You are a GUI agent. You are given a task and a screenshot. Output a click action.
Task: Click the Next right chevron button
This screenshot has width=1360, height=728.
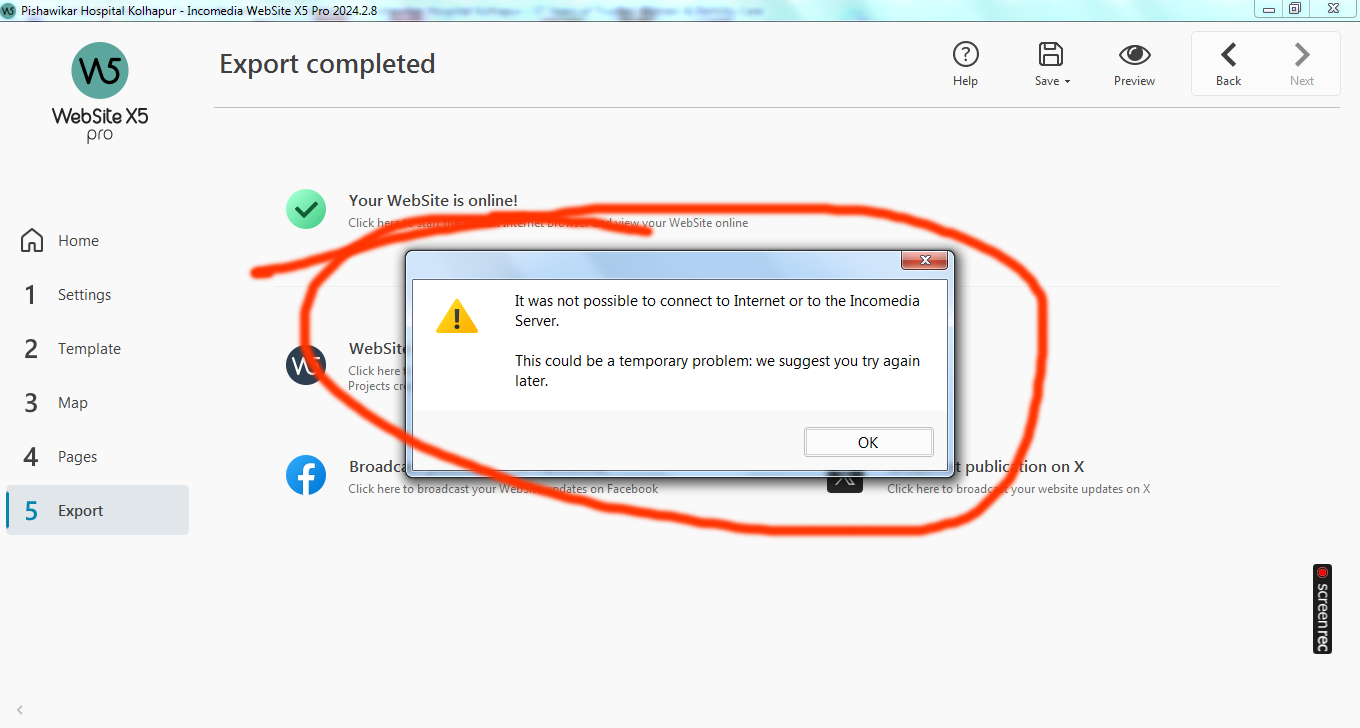pyautogui.click(x=1301, y=54)
